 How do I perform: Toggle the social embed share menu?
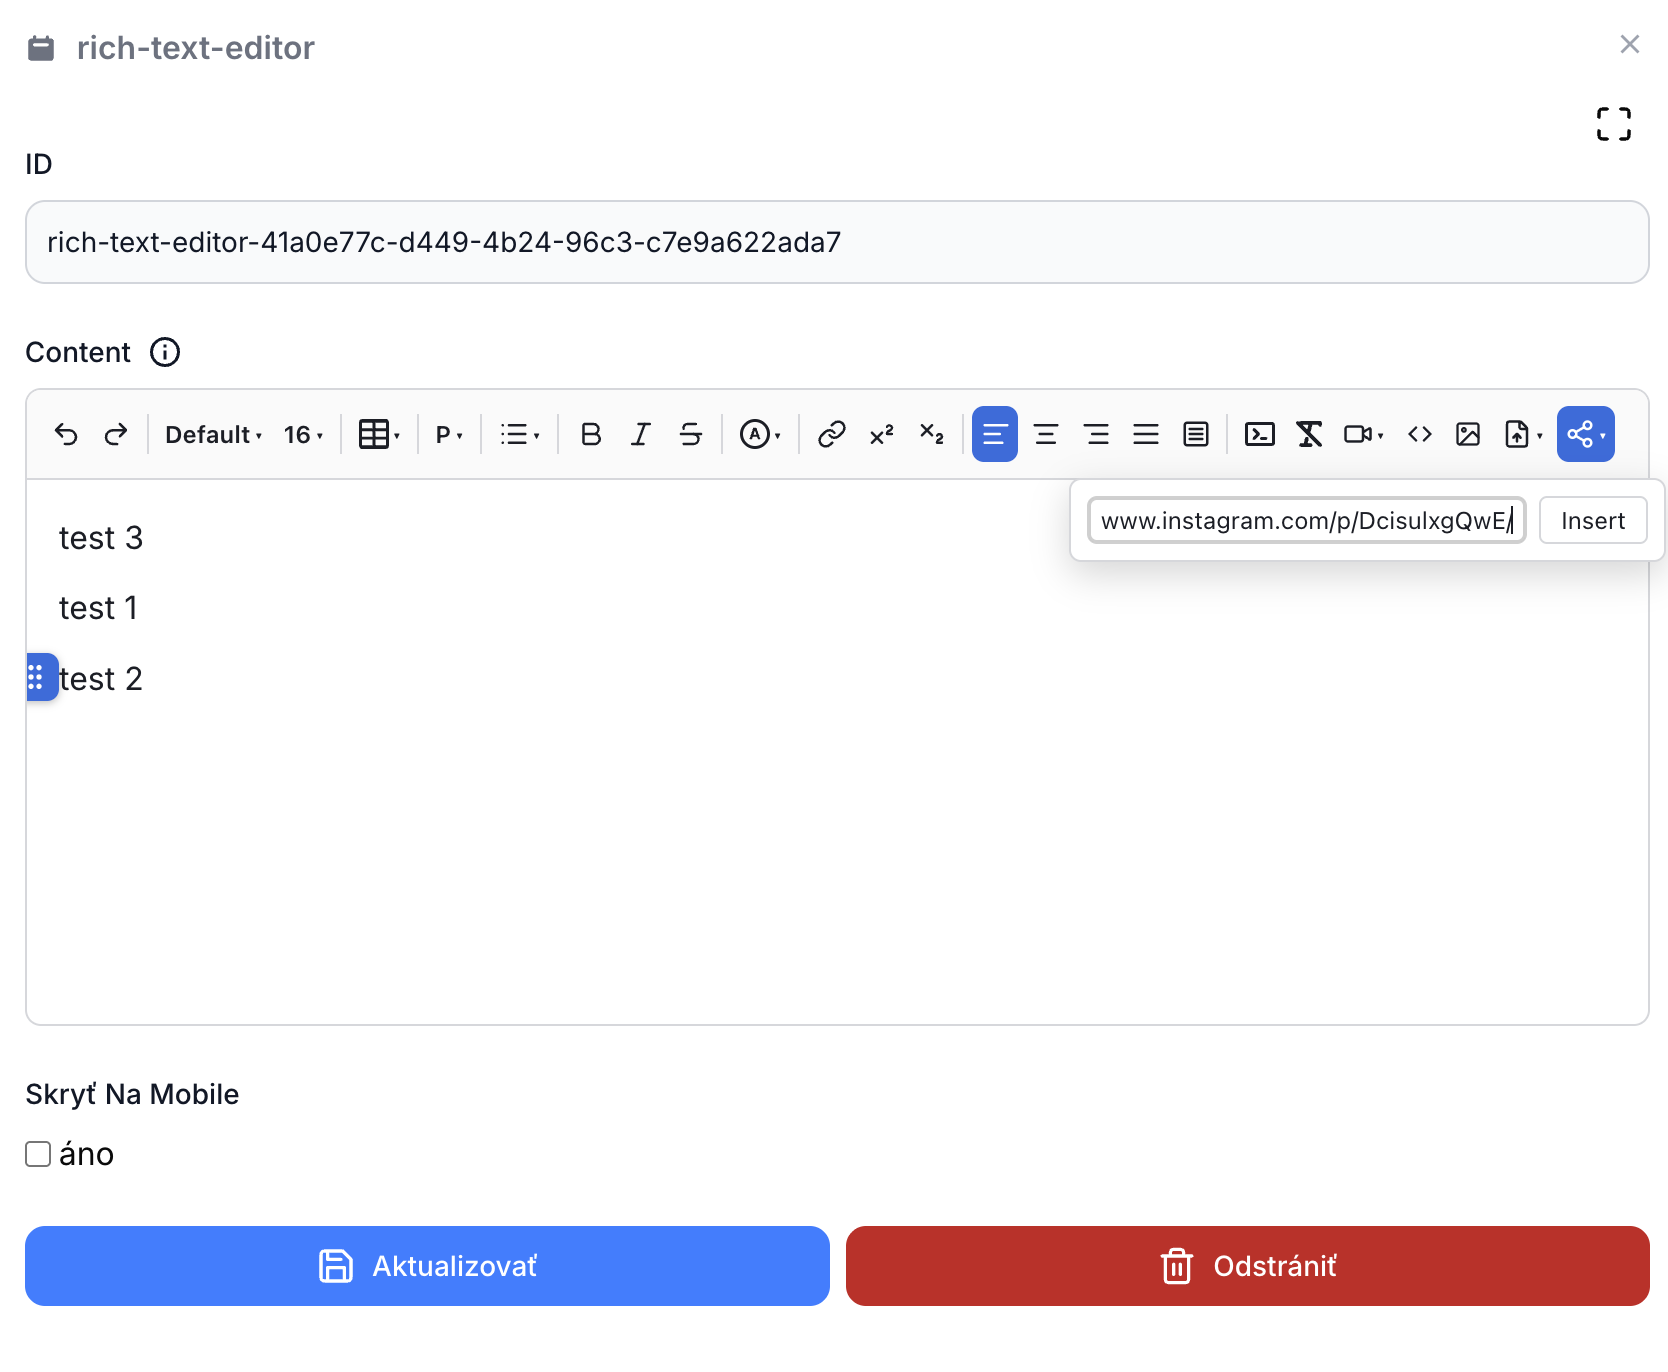1586,434
